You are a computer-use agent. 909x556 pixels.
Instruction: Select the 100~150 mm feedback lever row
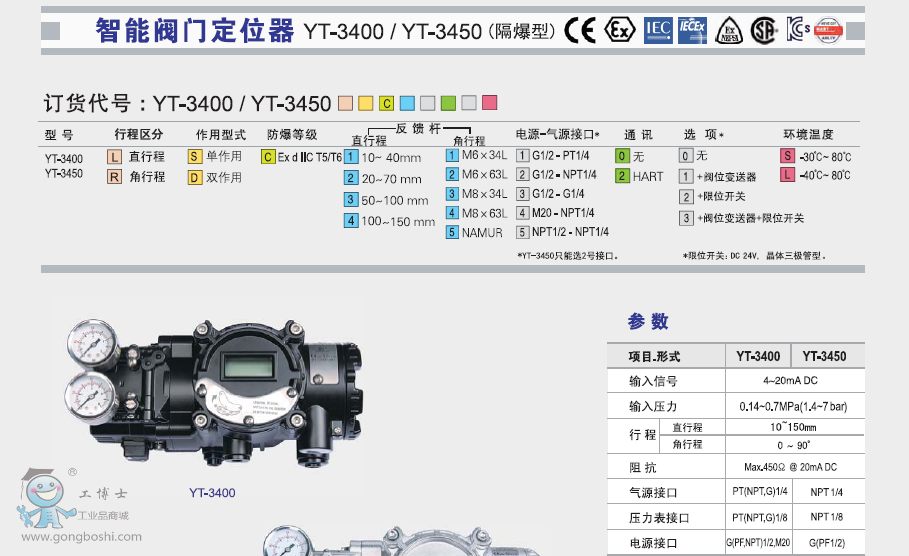[390, 221]
